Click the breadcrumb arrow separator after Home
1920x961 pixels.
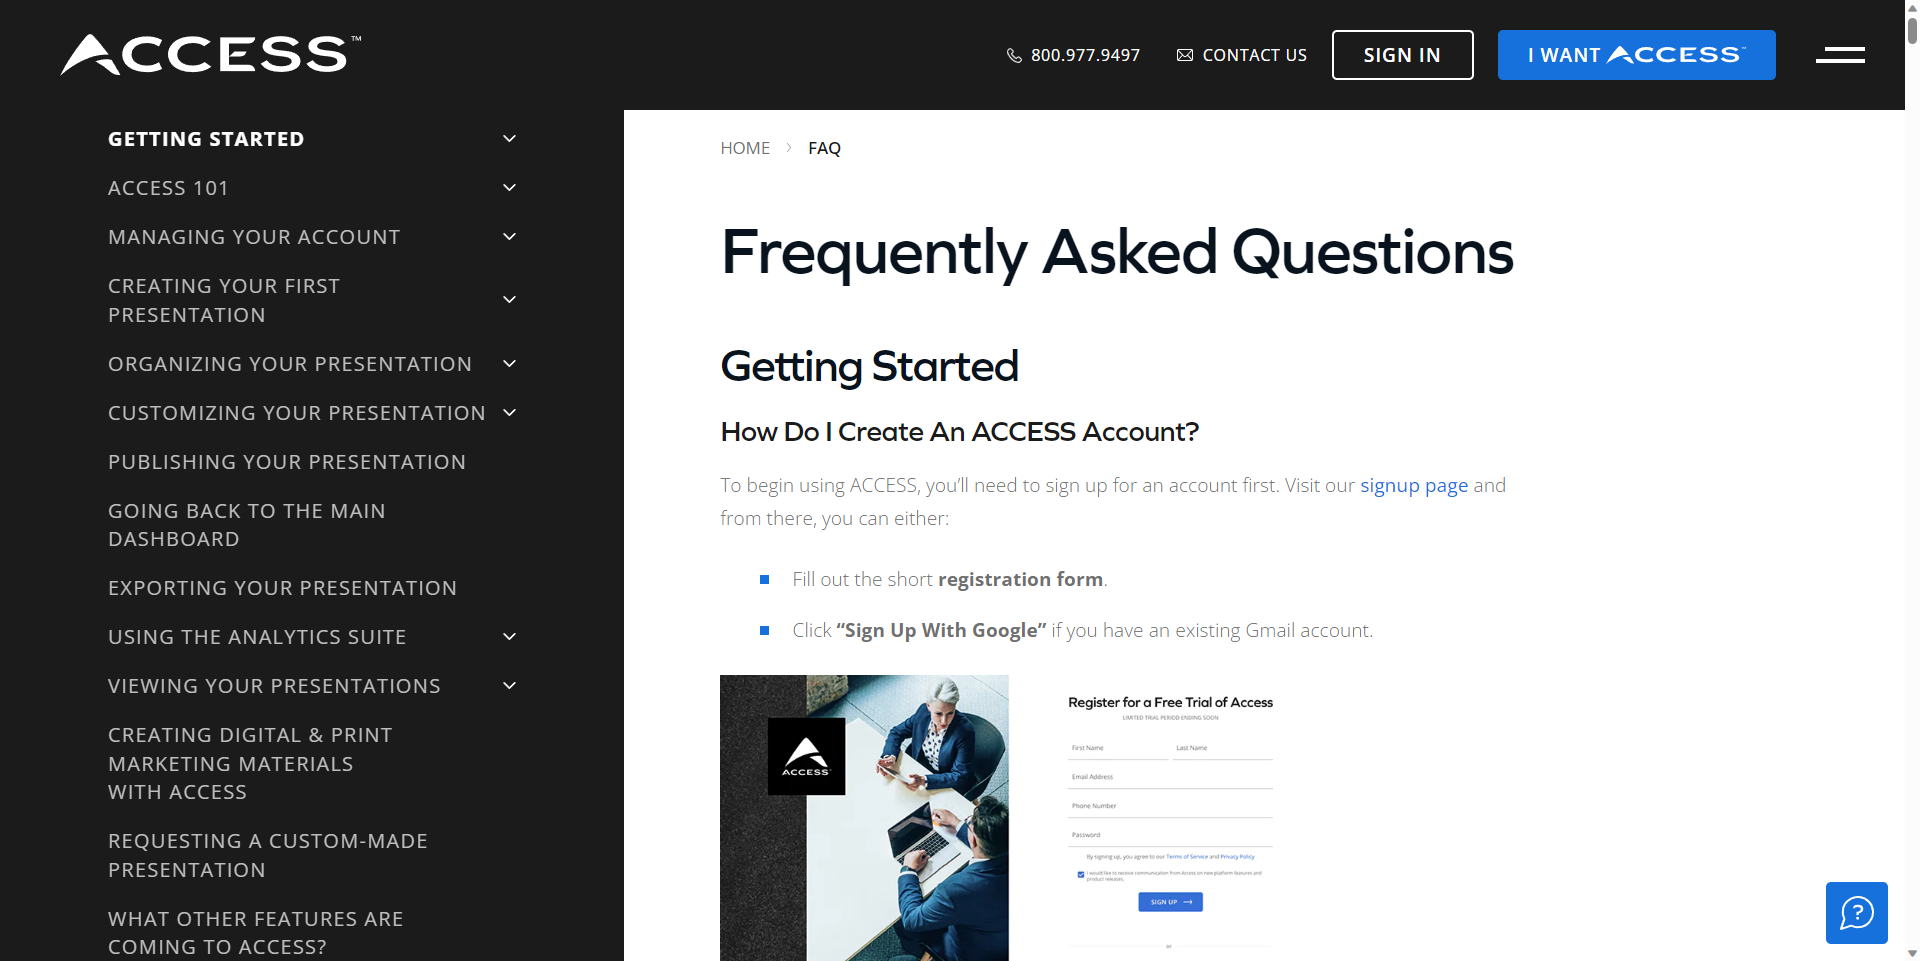(789, 148)
